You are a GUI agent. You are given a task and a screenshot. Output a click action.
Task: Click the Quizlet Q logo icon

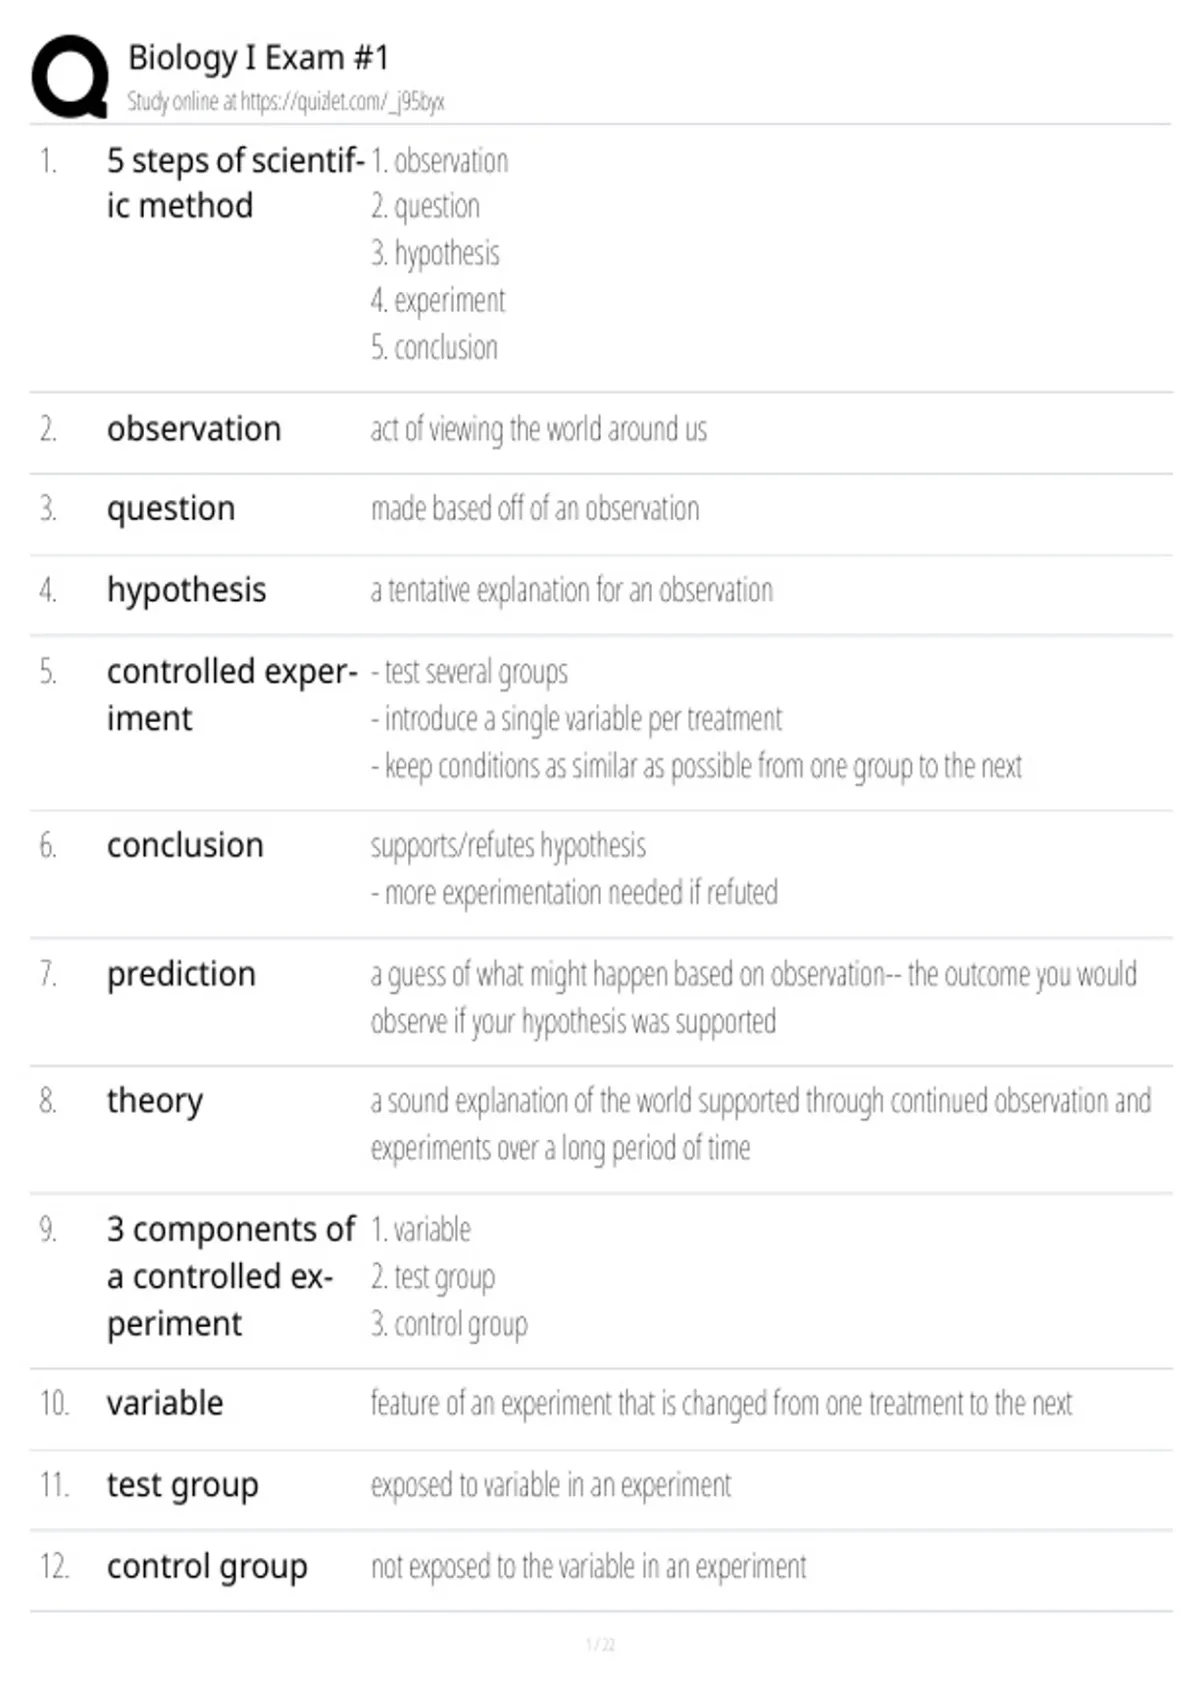coord(70,77)
